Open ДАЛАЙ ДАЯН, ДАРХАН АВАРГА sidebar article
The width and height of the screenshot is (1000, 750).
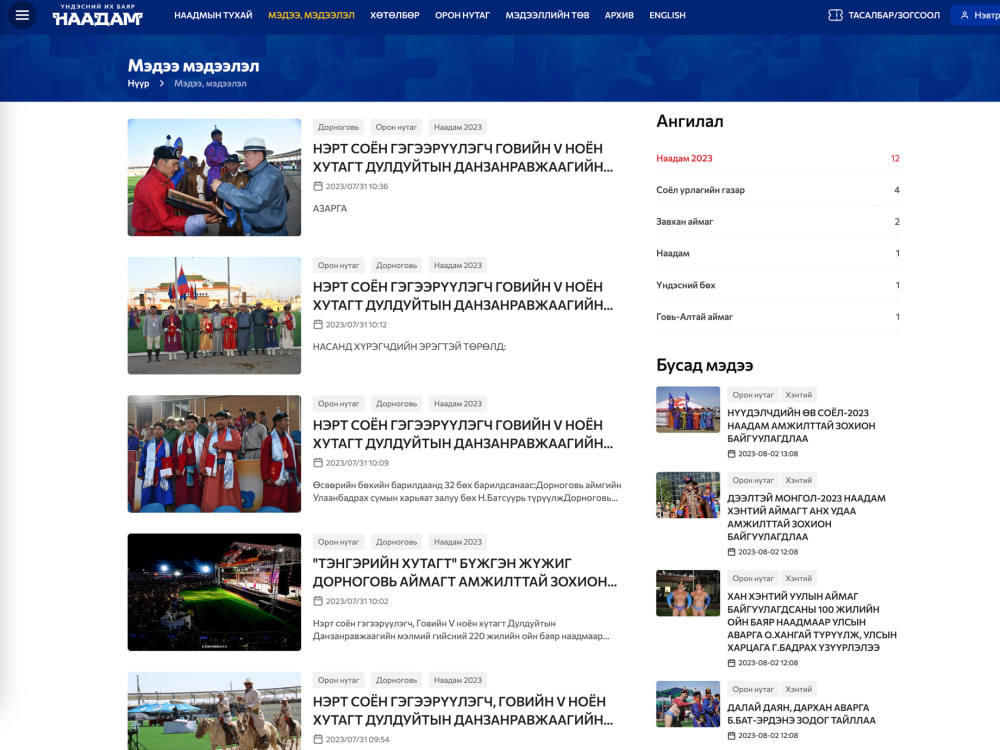click(x=802, y=714)
